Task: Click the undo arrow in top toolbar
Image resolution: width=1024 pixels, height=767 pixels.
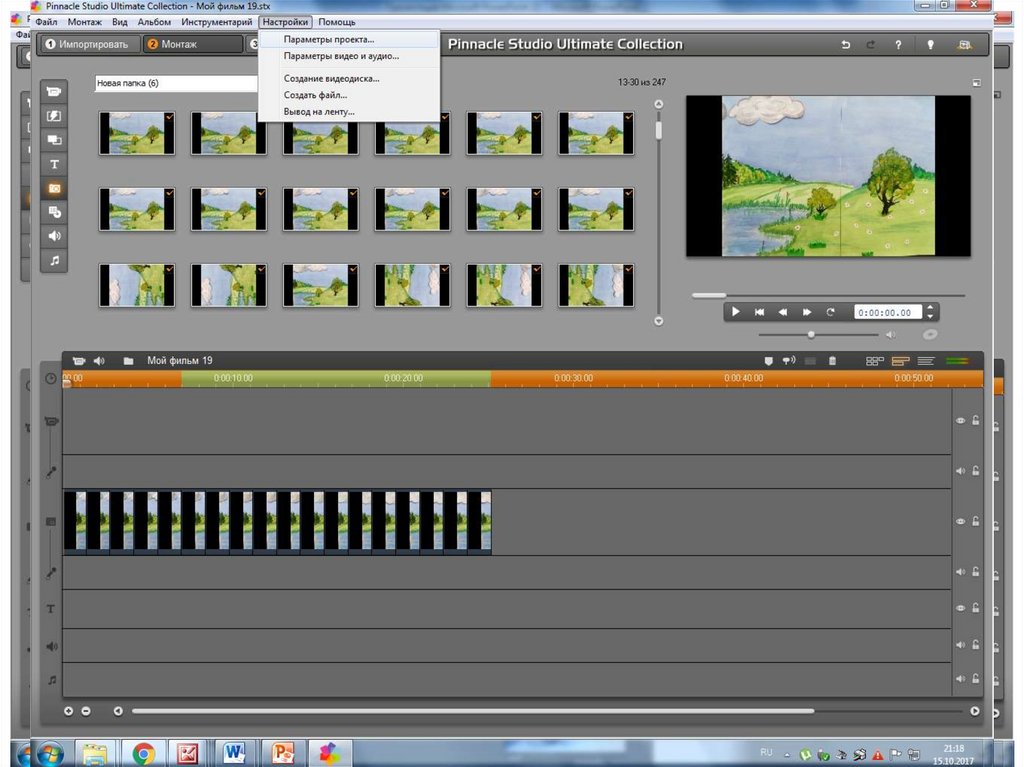Action: click(846, 45)
